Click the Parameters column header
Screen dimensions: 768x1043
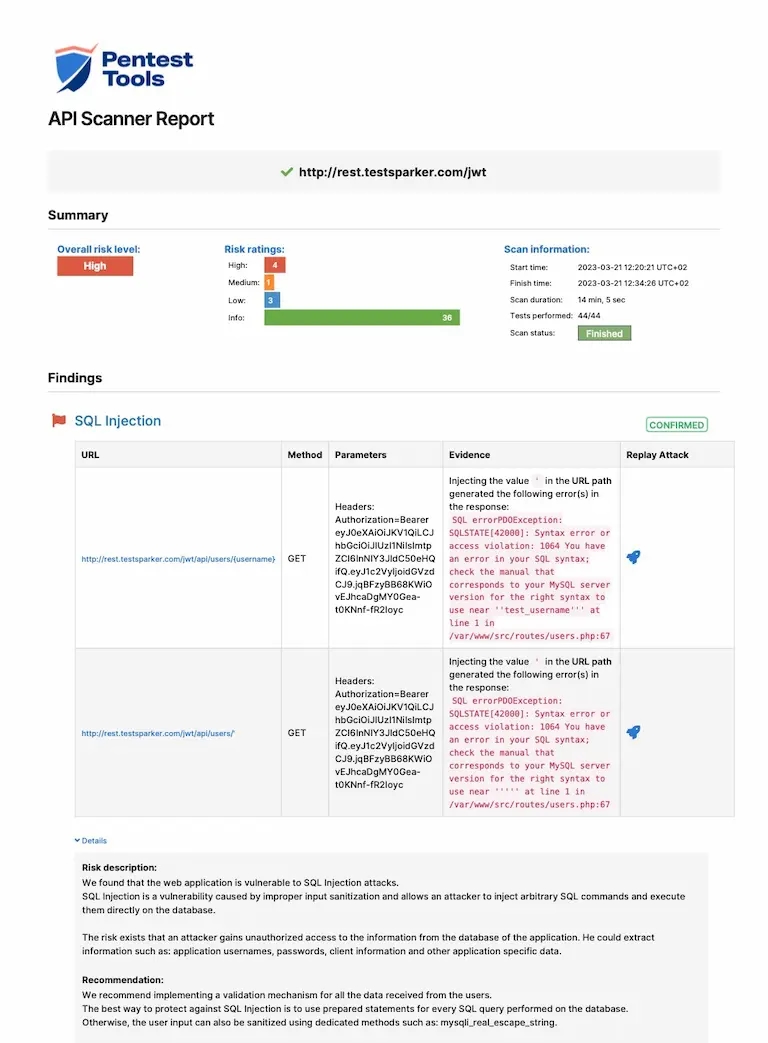tap(360, 455)
